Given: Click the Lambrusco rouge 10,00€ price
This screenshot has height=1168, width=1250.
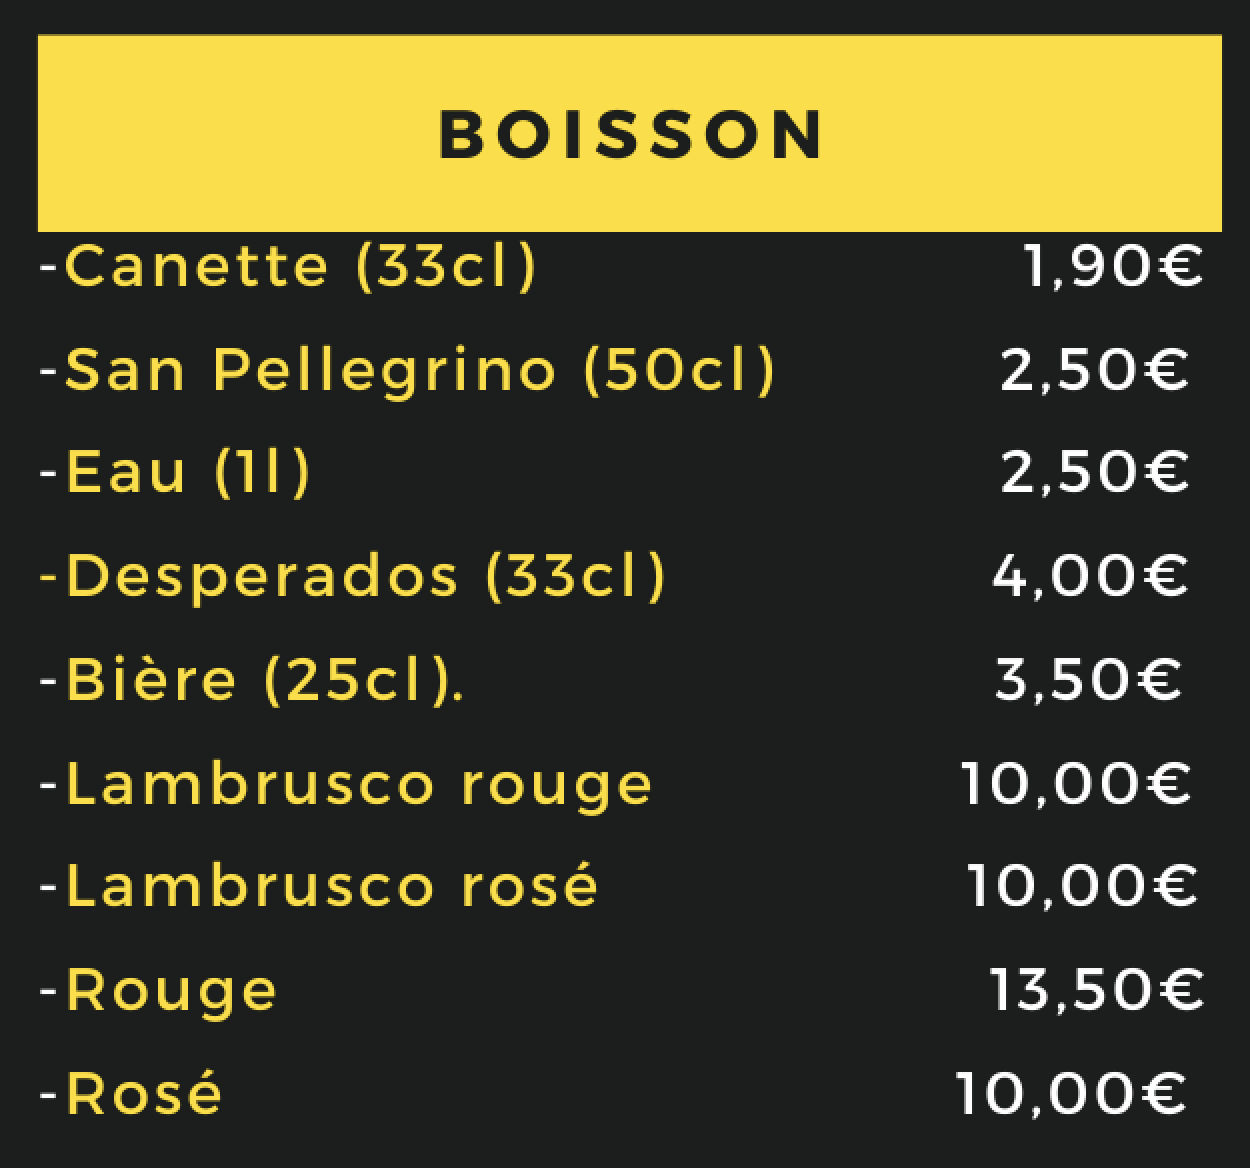Looking at the screenshot, I should pyautogui.click(x=1076, y=783).
